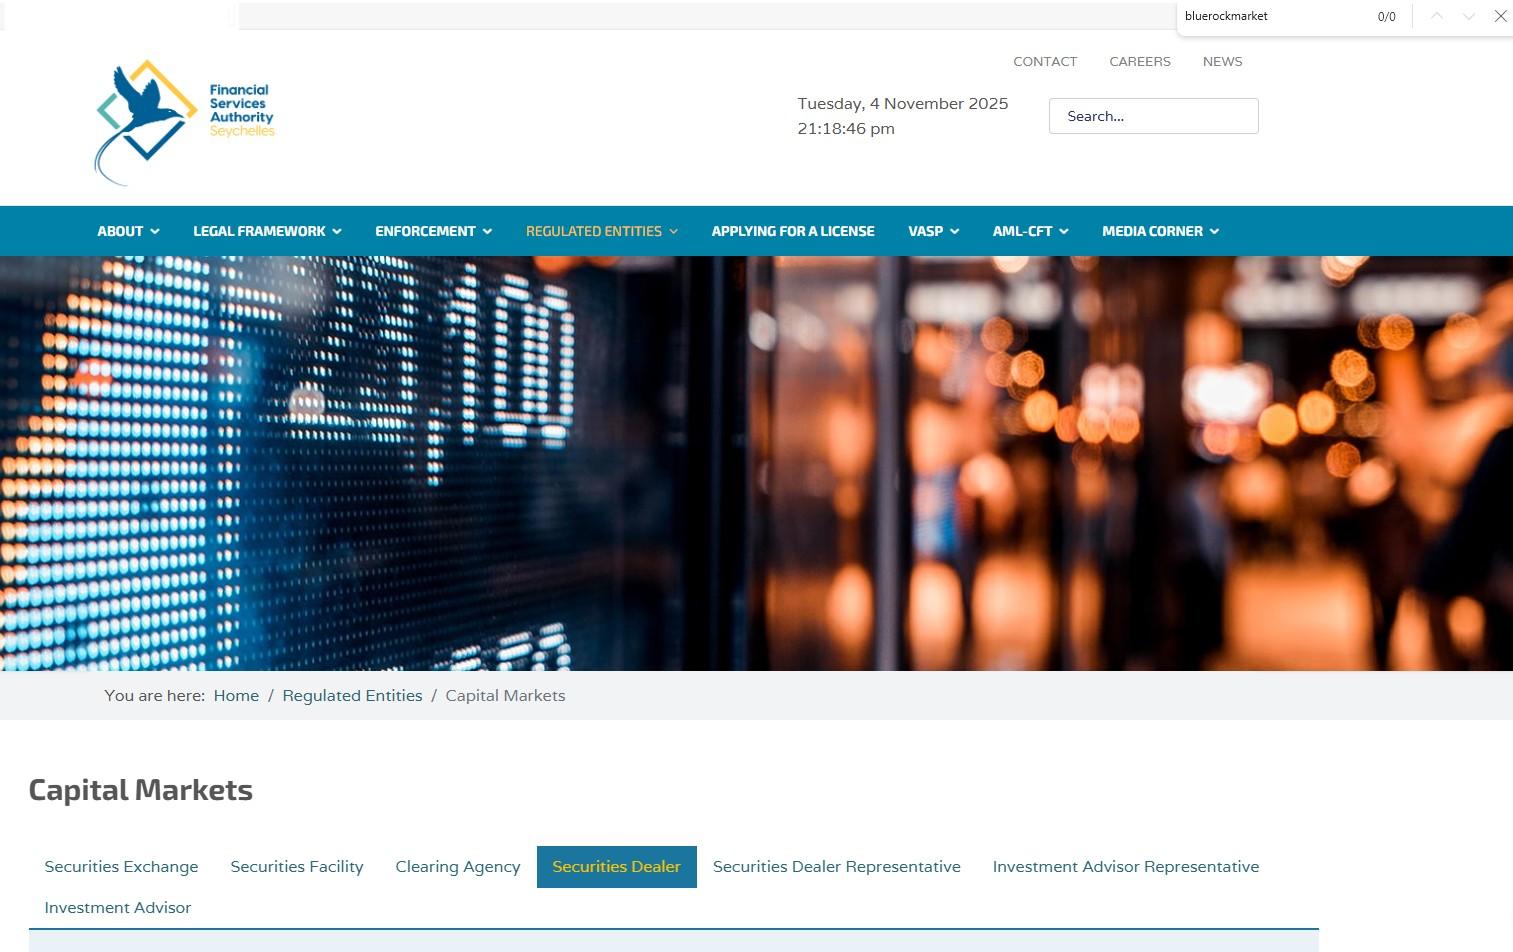Expand the AML-CFT menu
Screen dimensions: 1513x952
pyautogui.click(x=1030, y=231)
